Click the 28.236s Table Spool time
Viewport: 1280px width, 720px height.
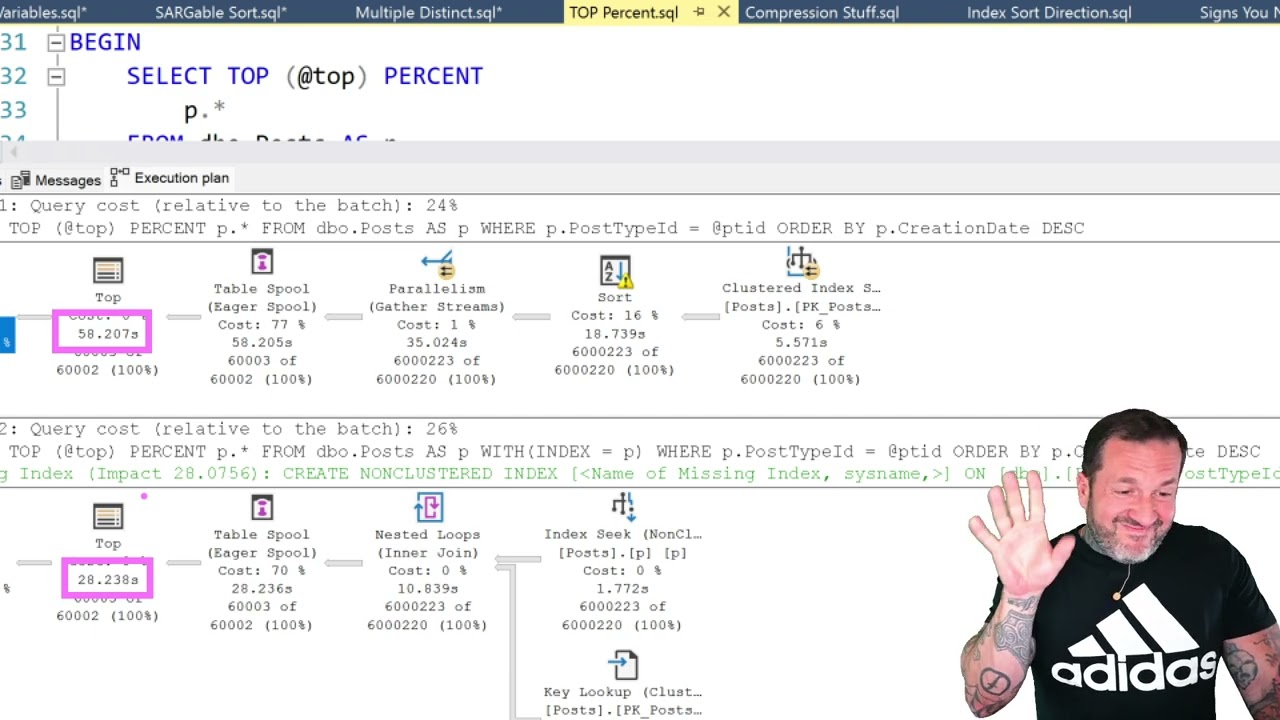click(x=262, y=589)
